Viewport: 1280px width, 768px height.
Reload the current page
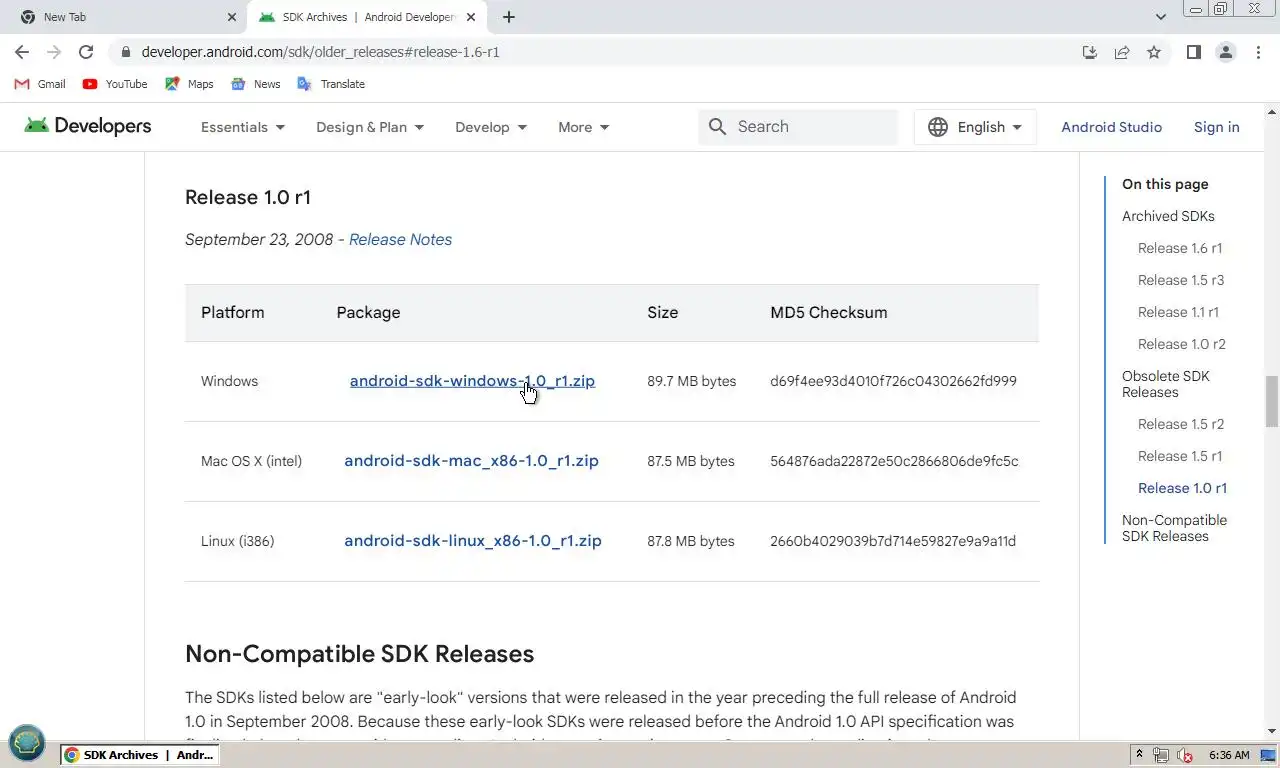[86, 52]
